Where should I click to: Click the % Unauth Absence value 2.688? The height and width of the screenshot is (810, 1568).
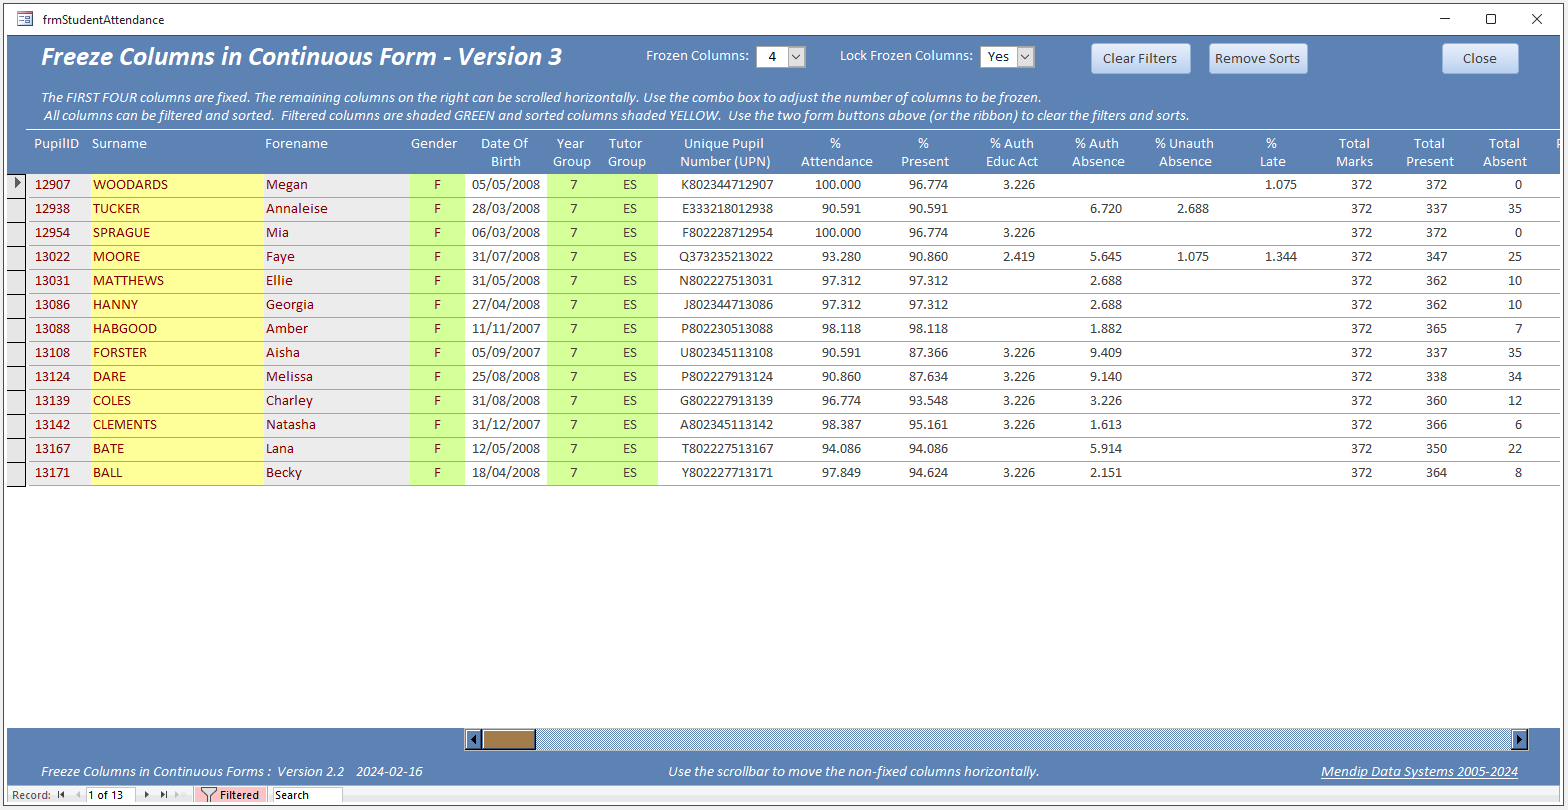1192,208
